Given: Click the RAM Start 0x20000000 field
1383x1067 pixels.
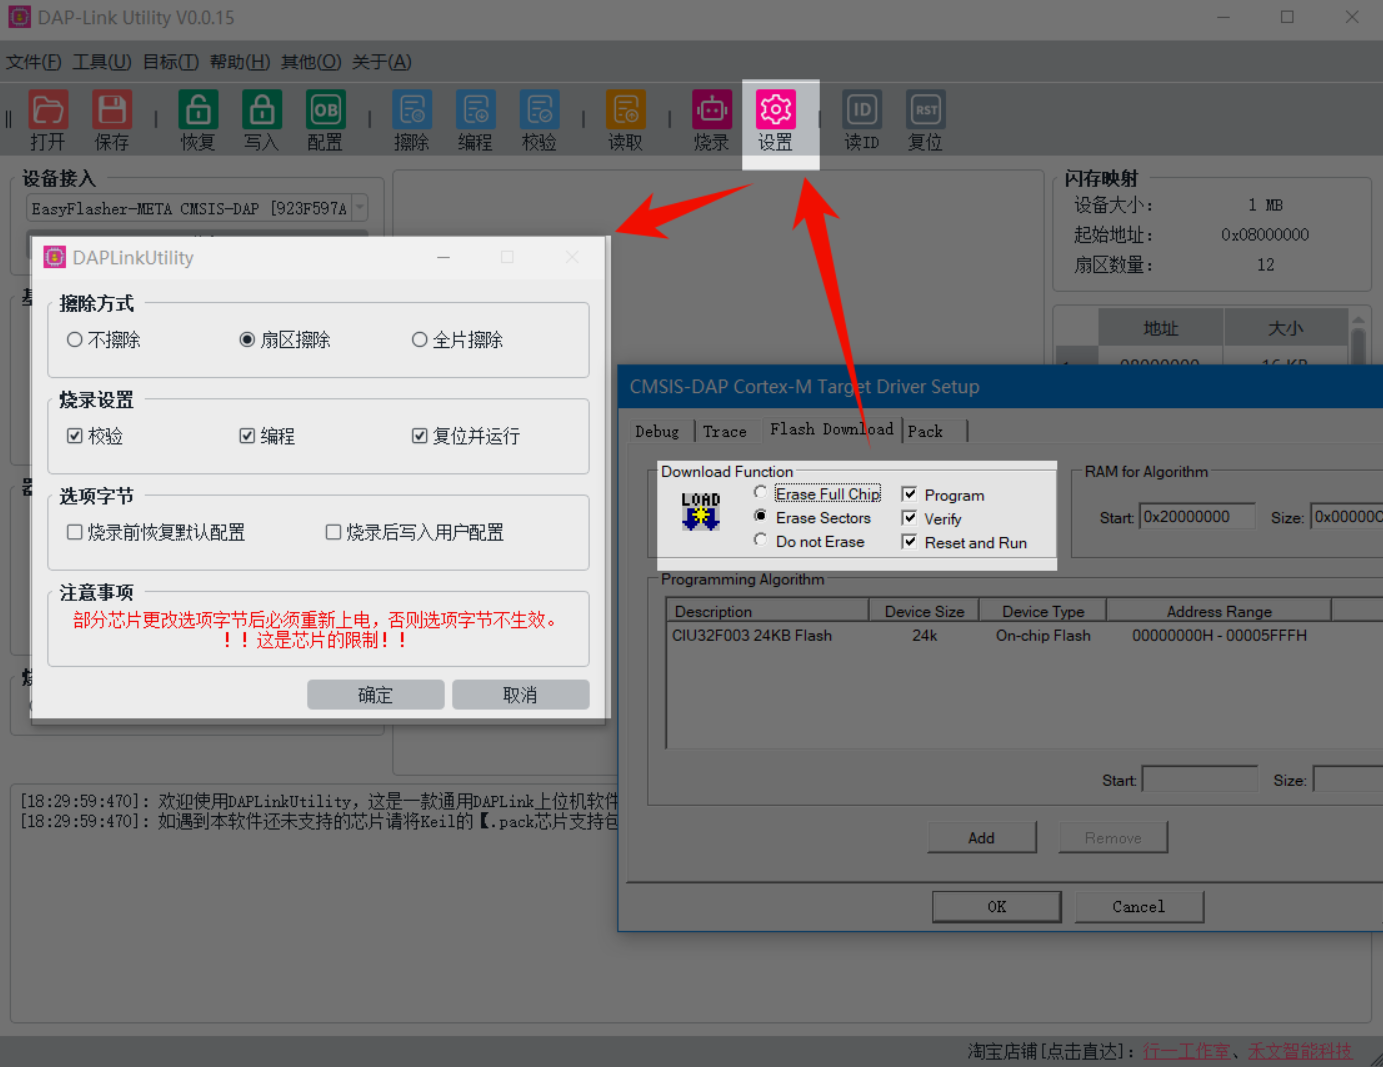Looking at the screenshot, I should tap(1197, 517).
